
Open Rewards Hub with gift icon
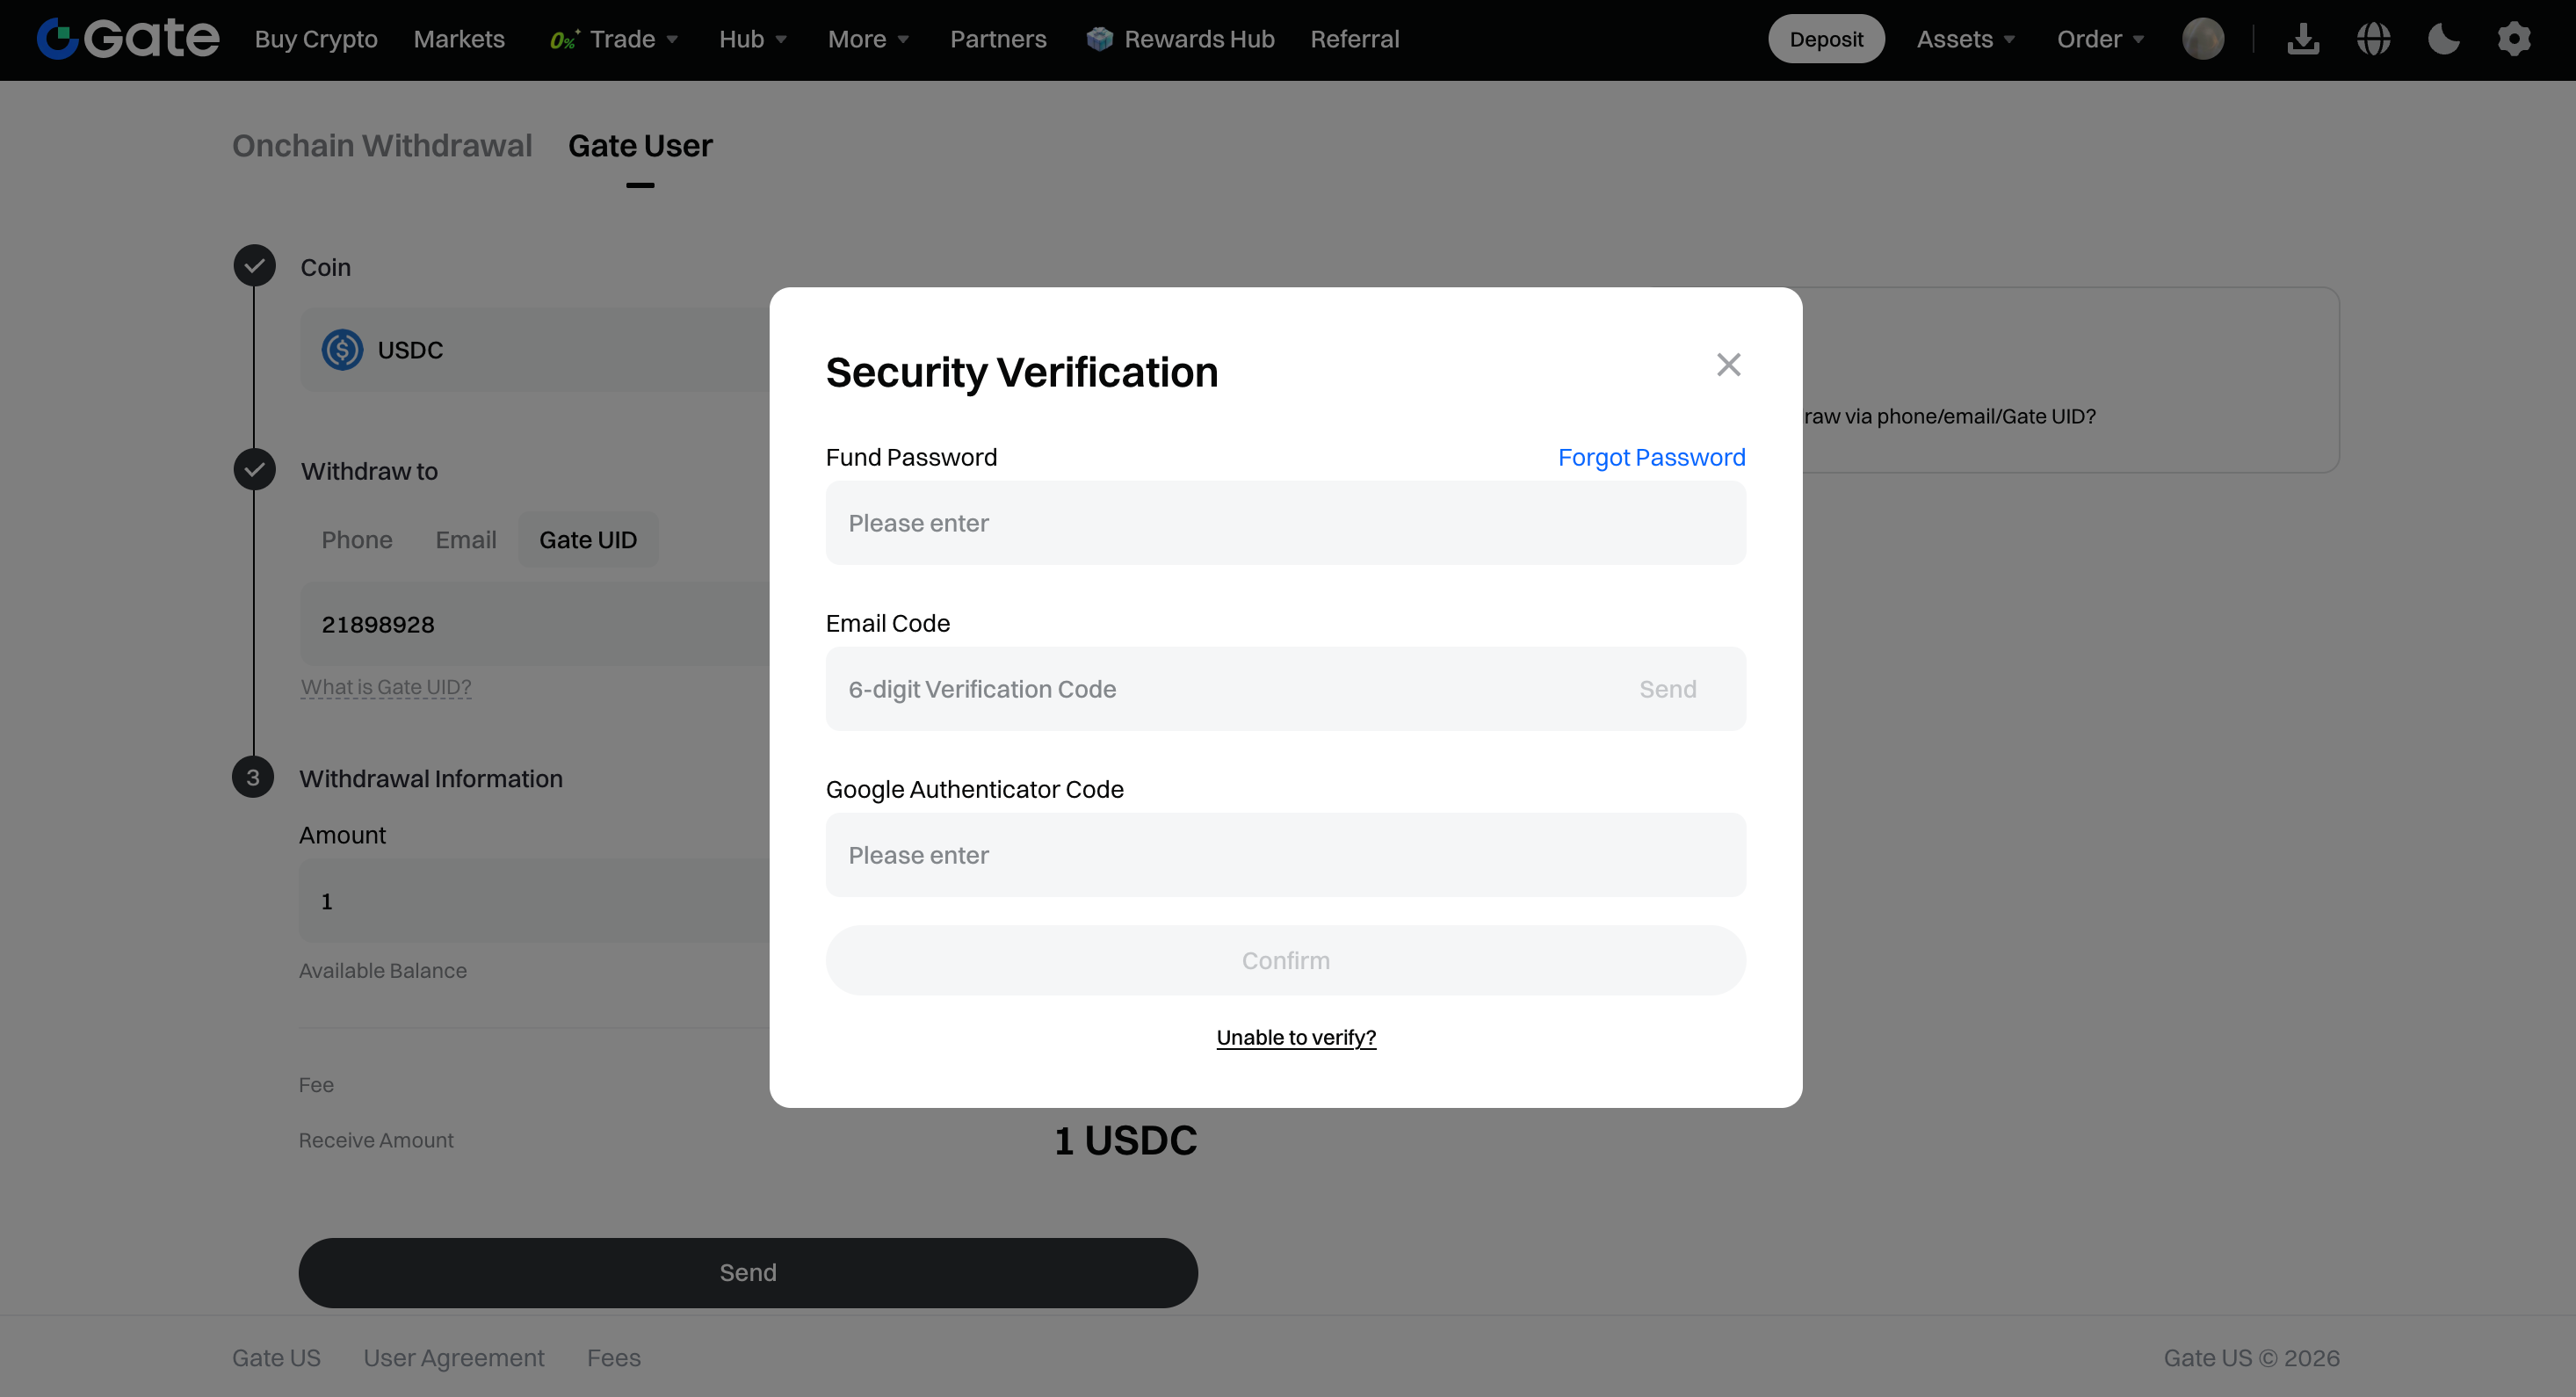[1180, 39]
